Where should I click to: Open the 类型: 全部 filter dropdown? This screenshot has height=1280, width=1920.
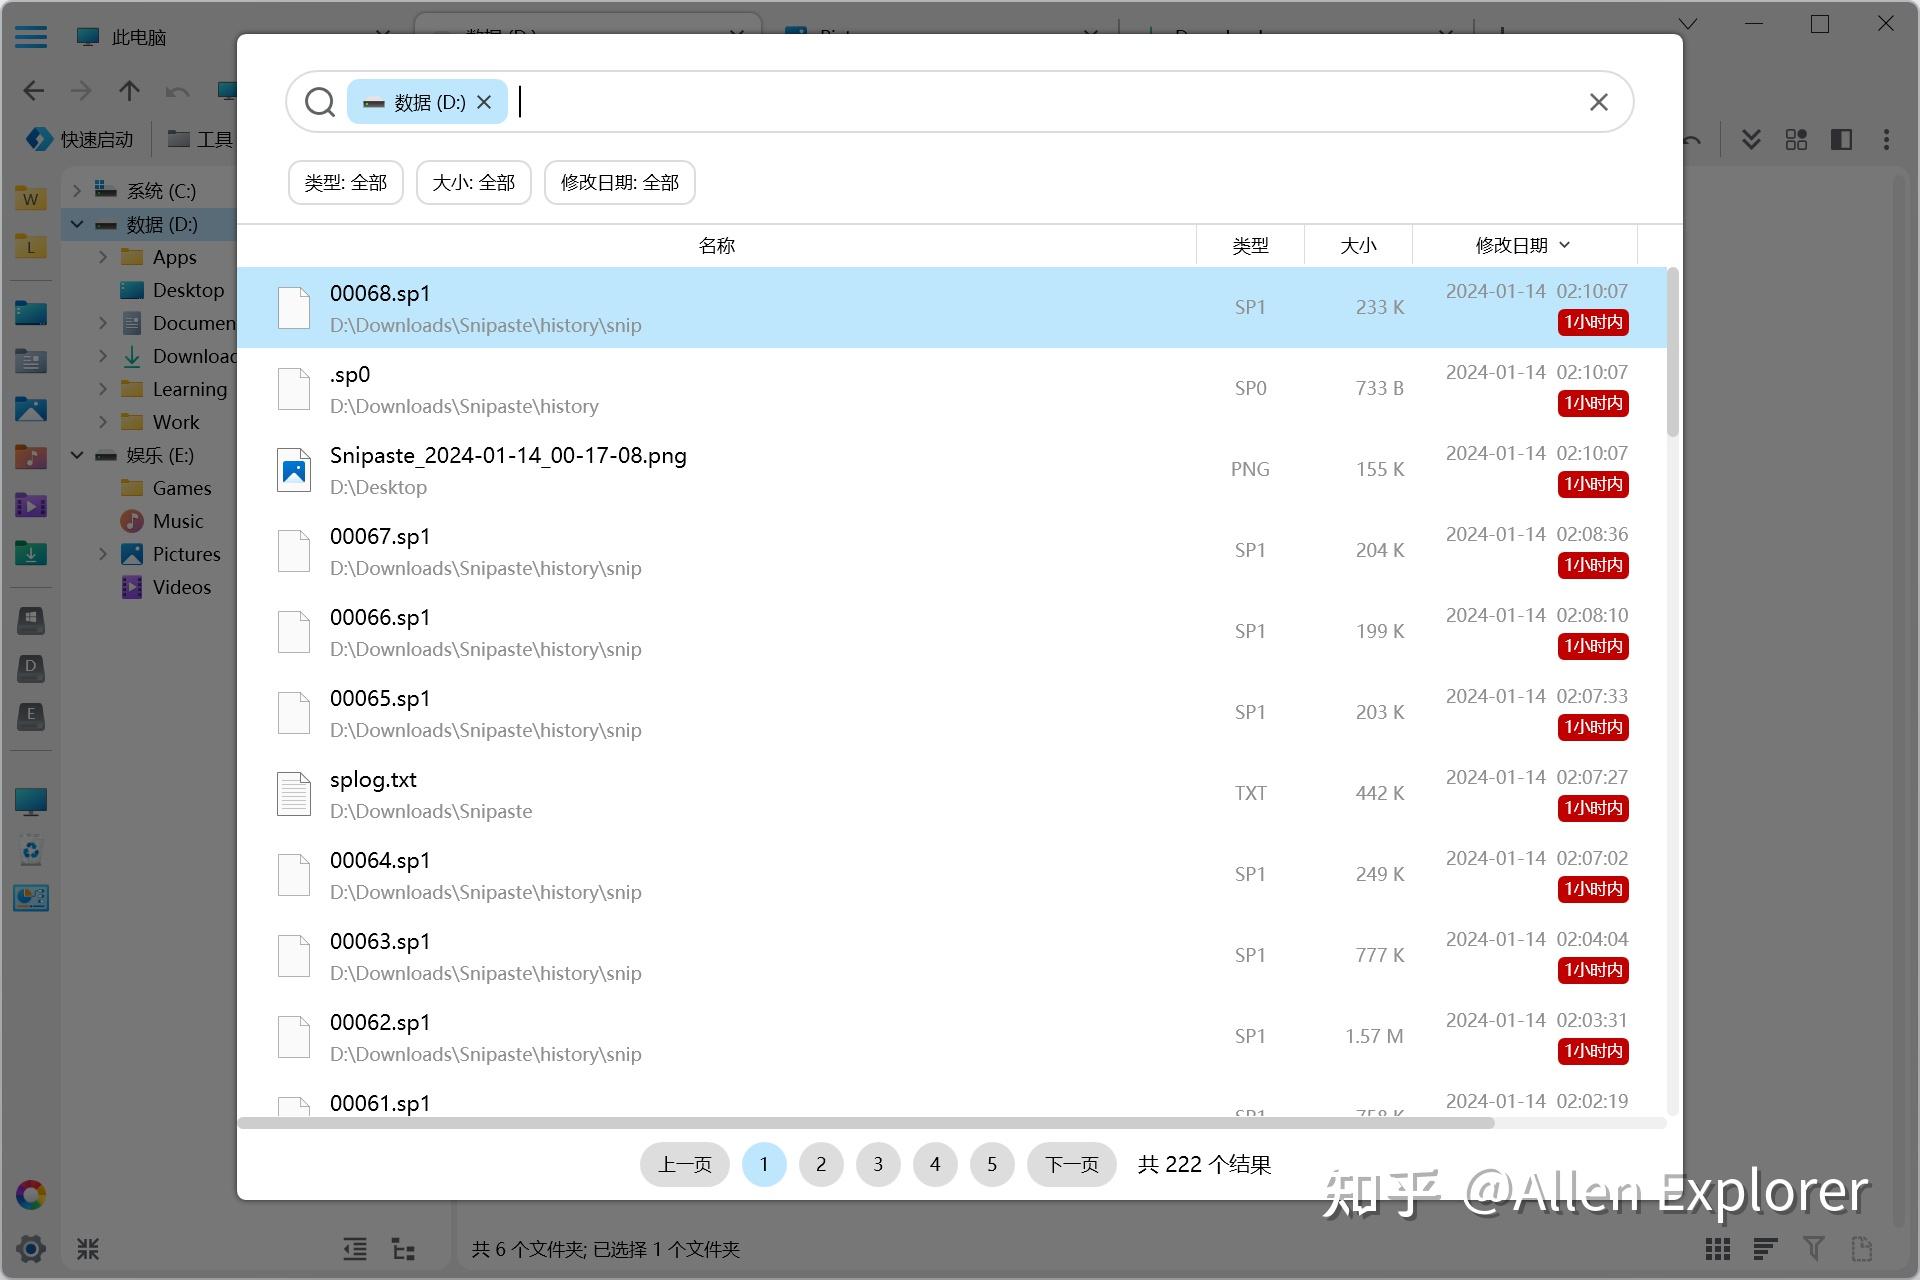[345, 183]
